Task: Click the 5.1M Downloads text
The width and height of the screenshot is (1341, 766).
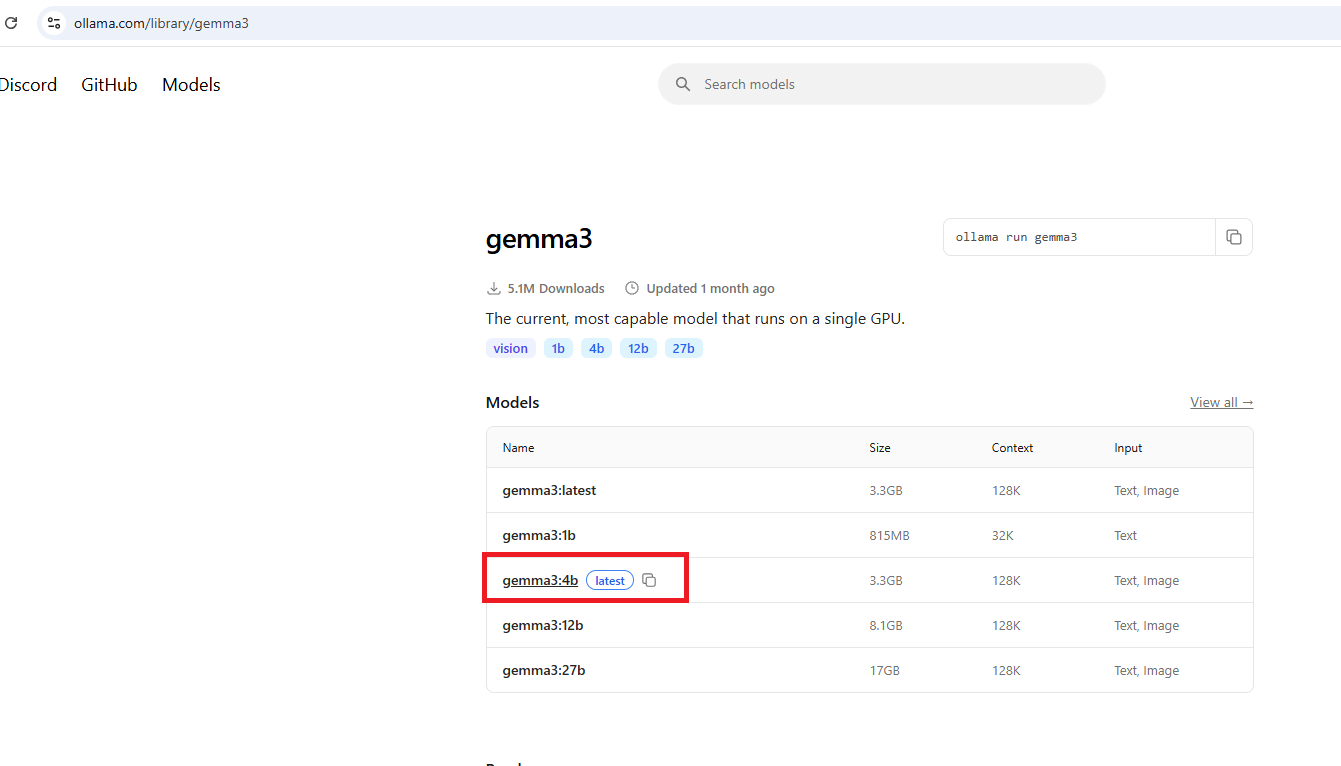Action: 556,289
